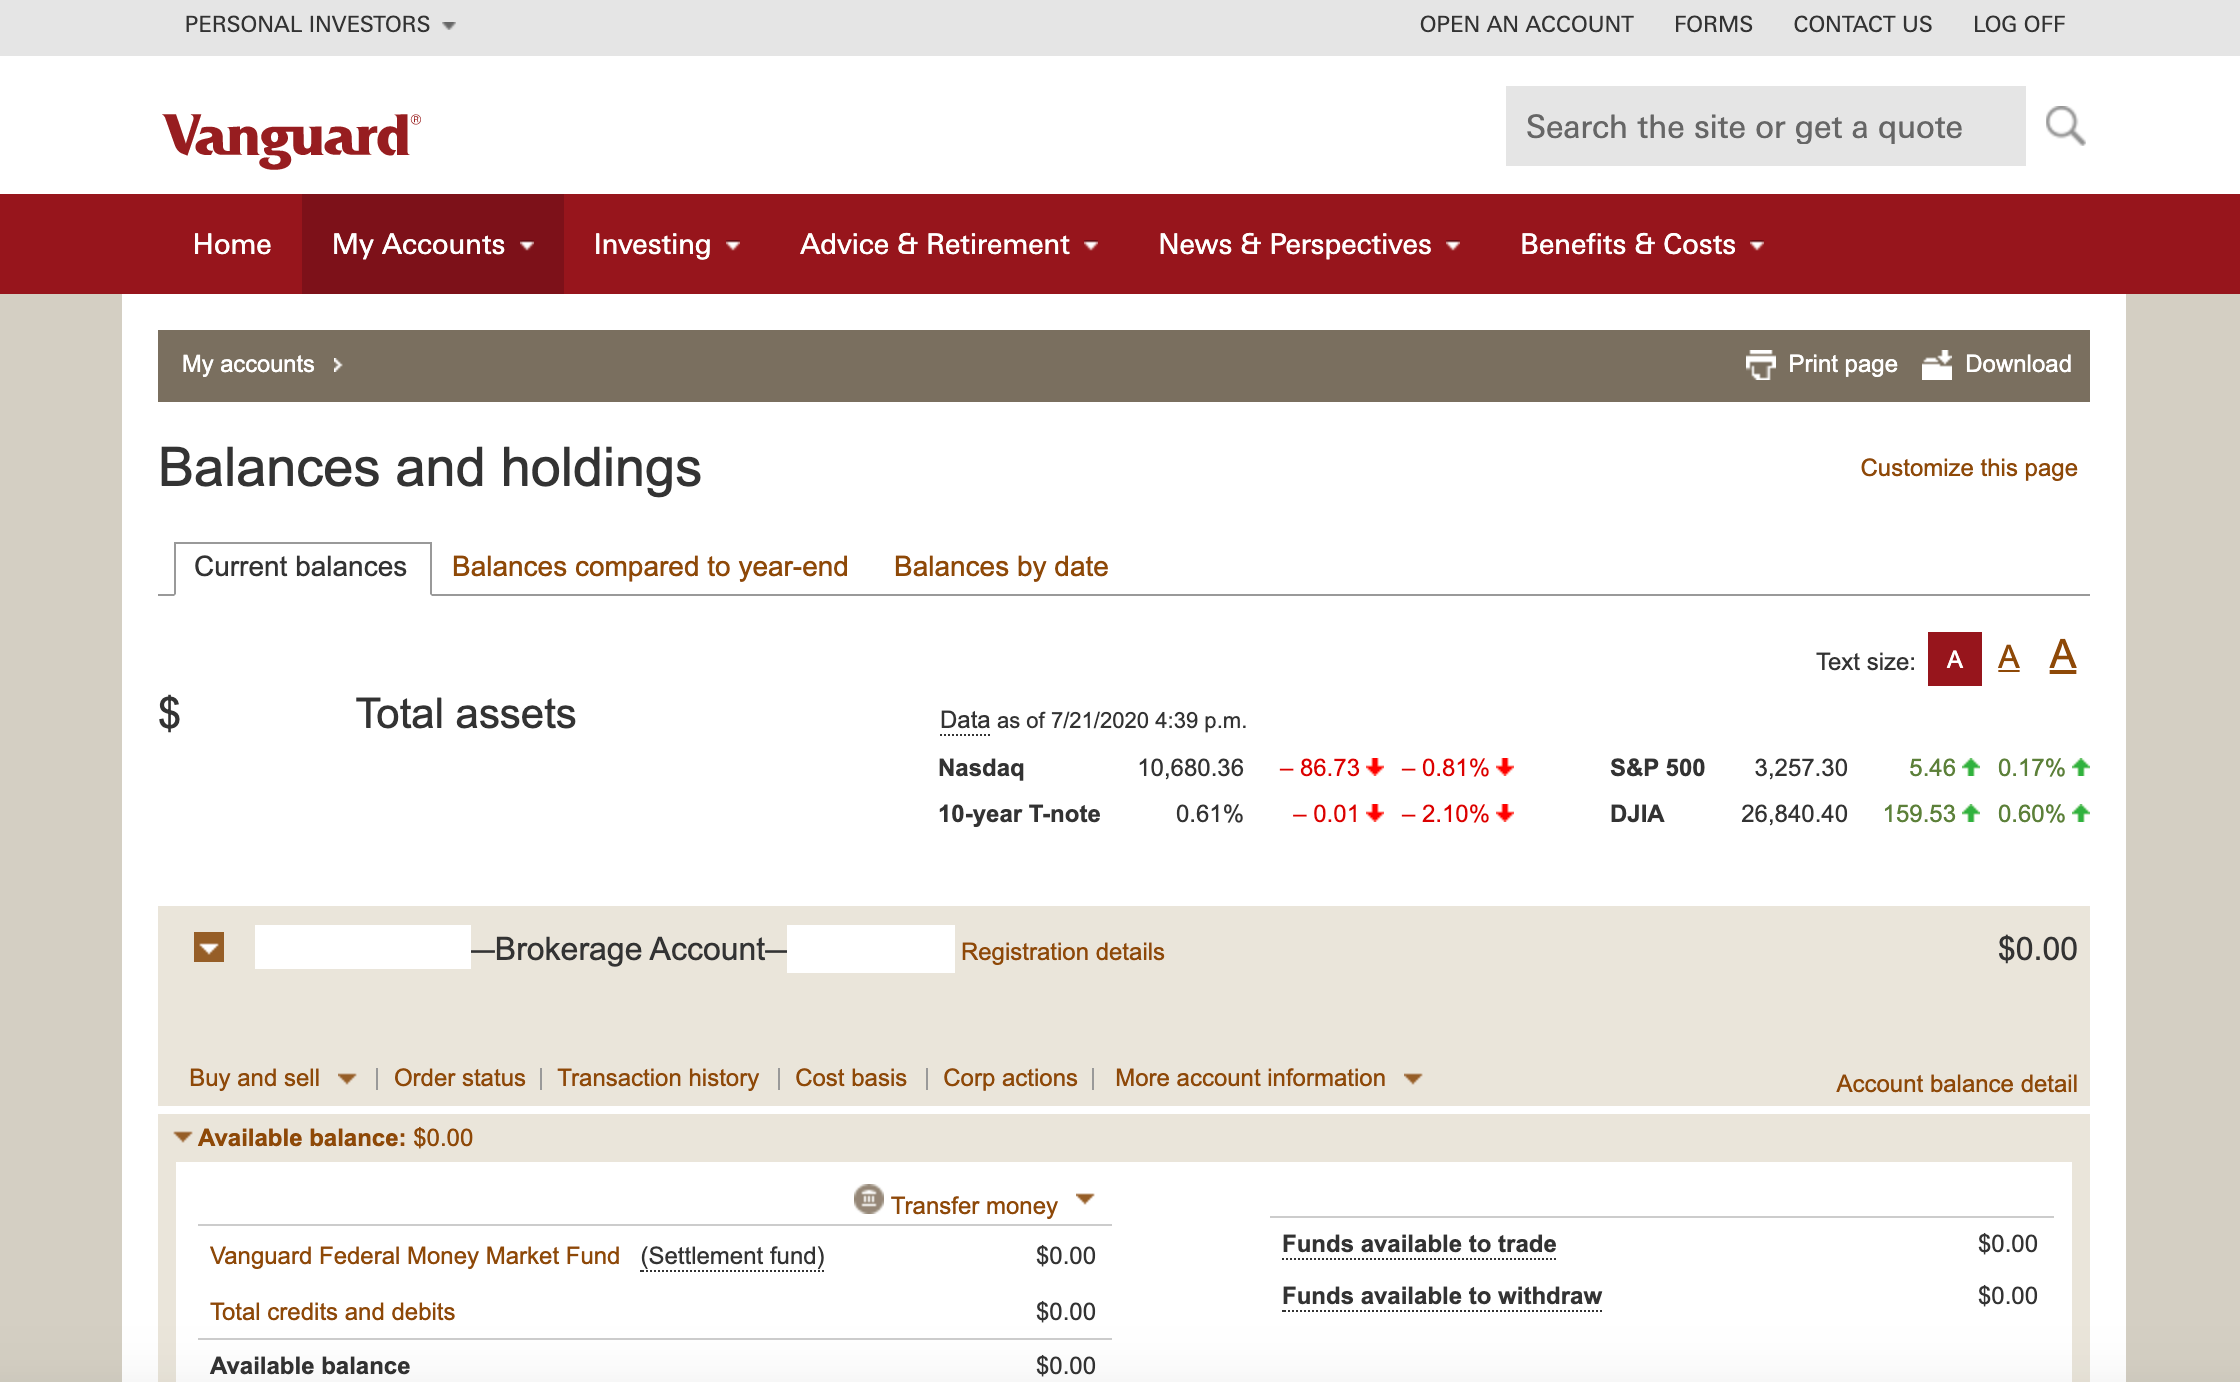Viewport: 2240px width, 1382px height.
Task: Select the medium text size A
Action: 2008,658
